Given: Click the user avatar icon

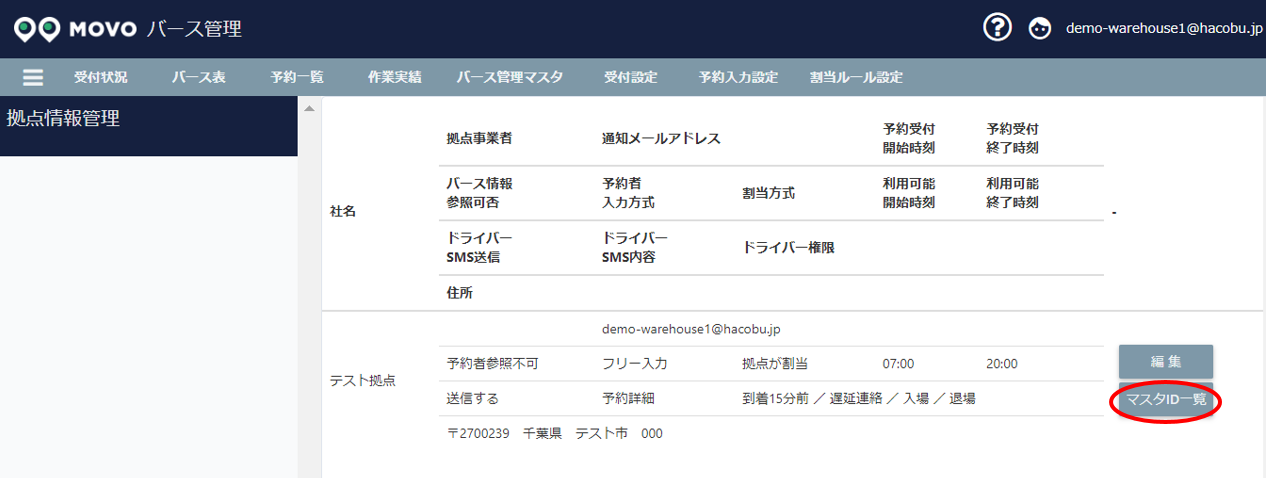Looking at the screenshot, I should (x=1040, y=29).
